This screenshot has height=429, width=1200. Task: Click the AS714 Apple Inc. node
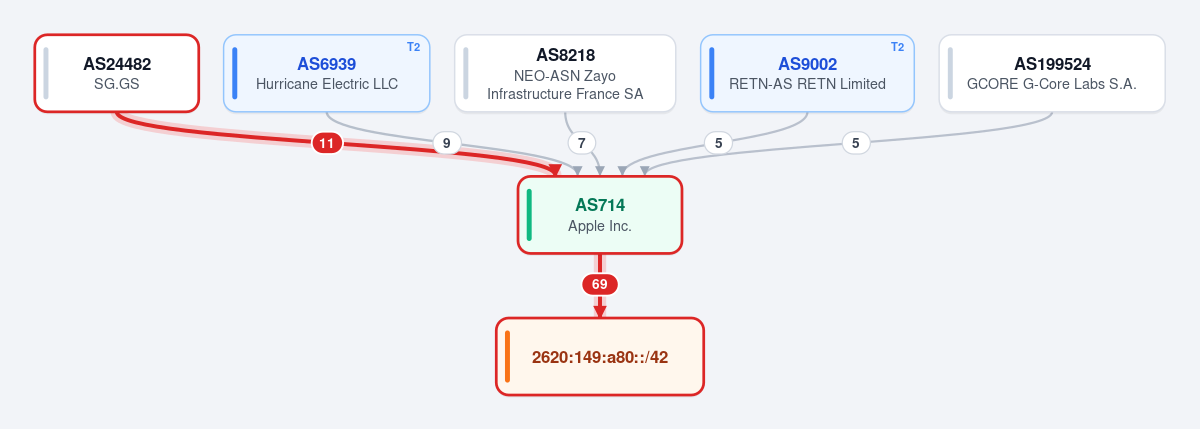coord(600,215)
